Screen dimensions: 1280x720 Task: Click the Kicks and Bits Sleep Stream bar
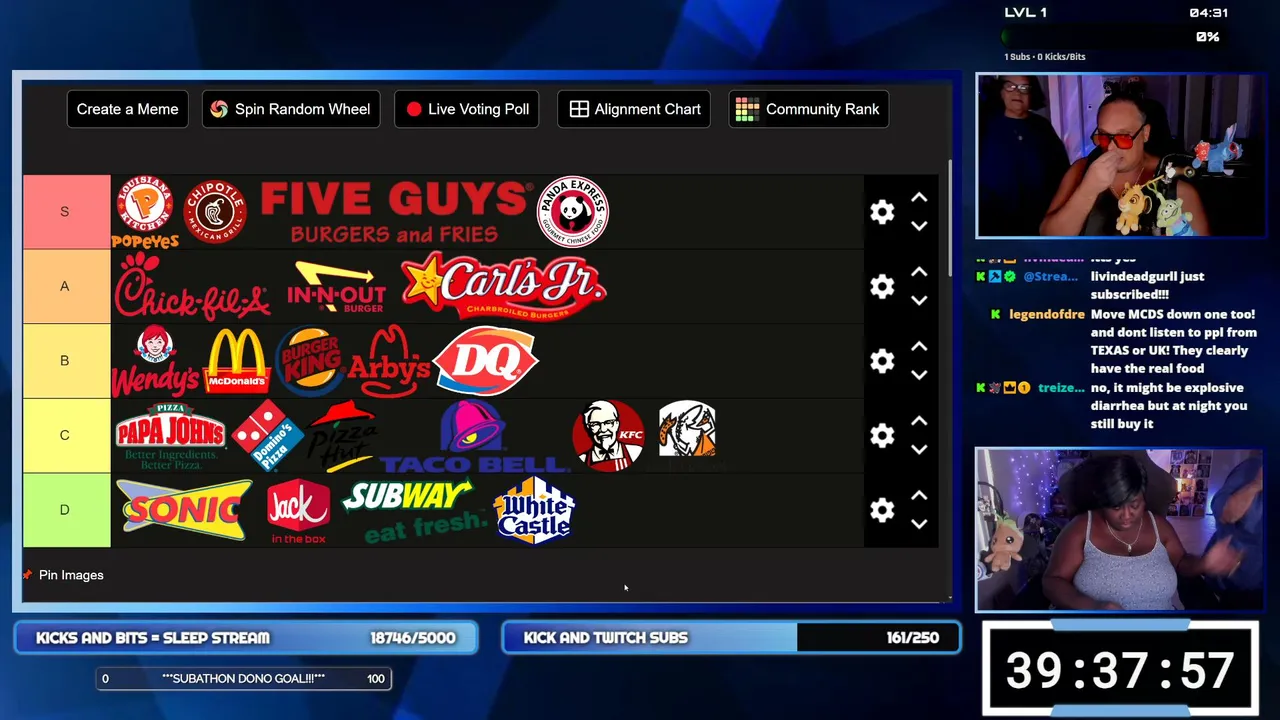(246, 638)
